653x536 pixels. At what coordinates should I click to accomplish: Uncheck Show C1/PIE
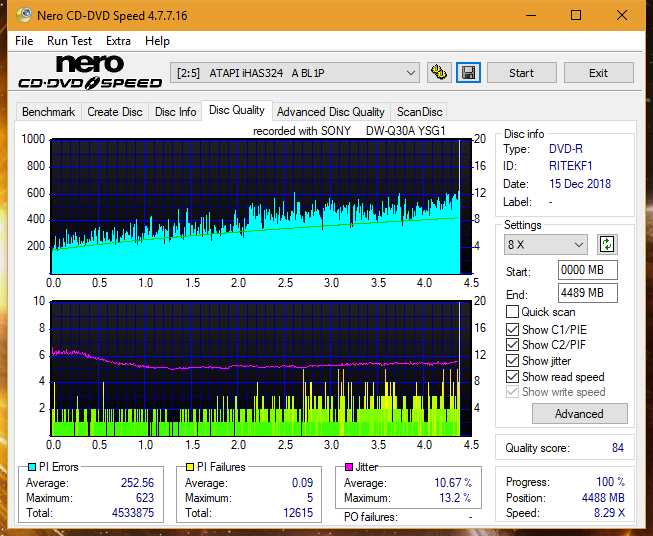512,329
